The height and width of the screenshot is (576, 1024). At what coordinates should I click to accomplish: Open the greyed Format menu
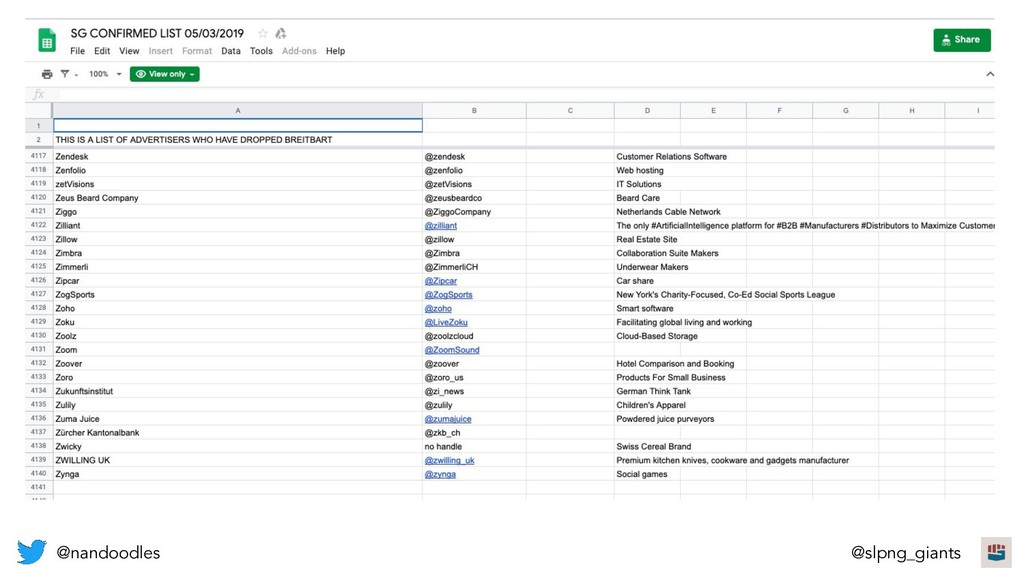[x=197, y=51]
